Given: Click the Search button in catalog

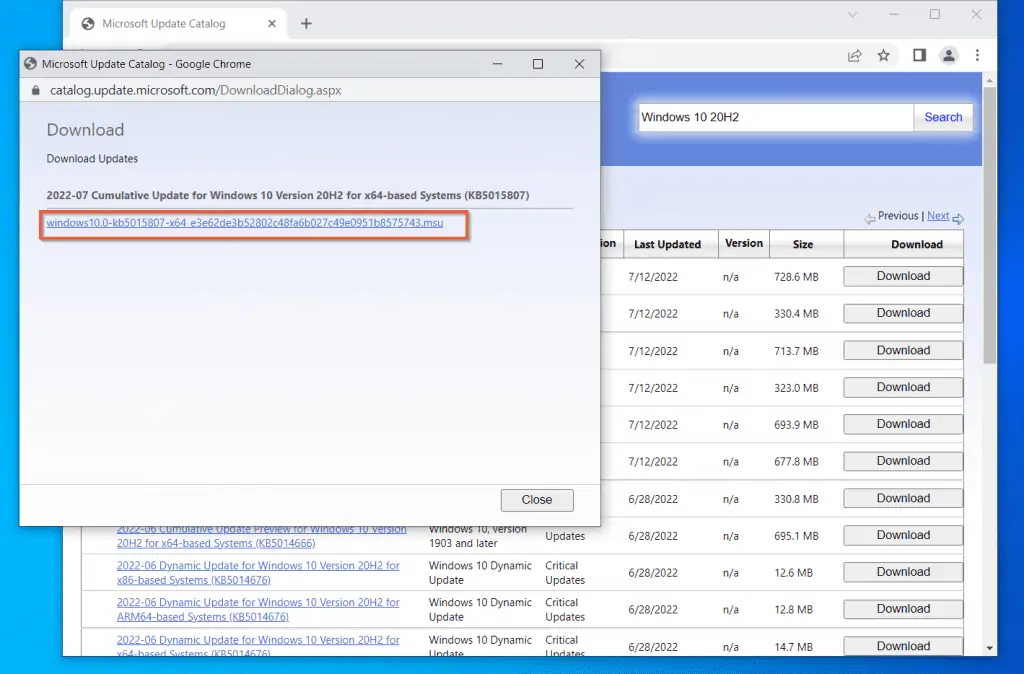Looking at the screenshot, I should point(943,118).
